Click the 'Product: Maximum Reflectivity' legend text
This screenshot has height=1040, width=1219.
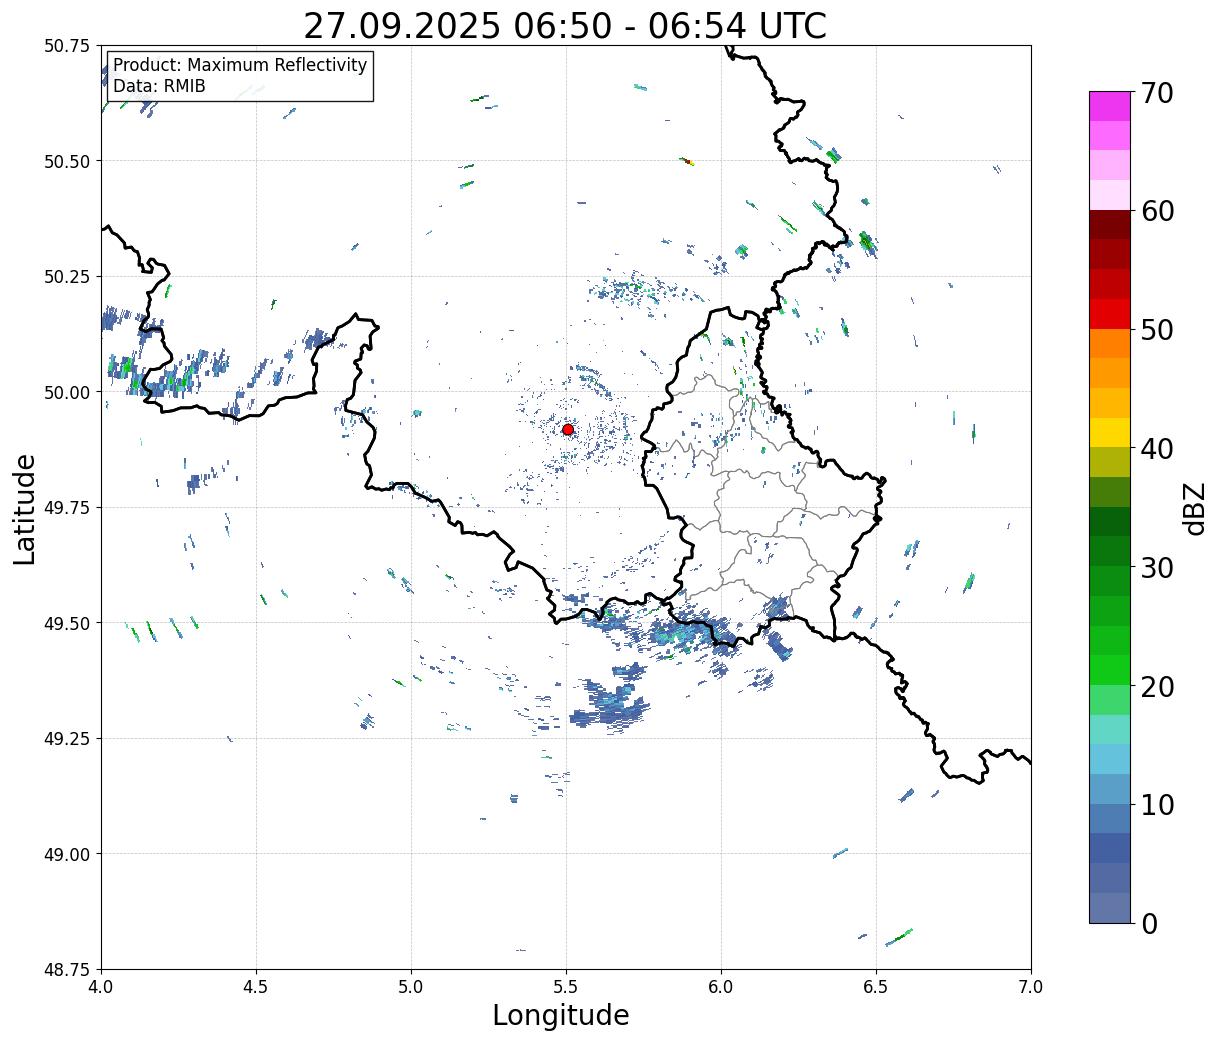pos(240,65)
